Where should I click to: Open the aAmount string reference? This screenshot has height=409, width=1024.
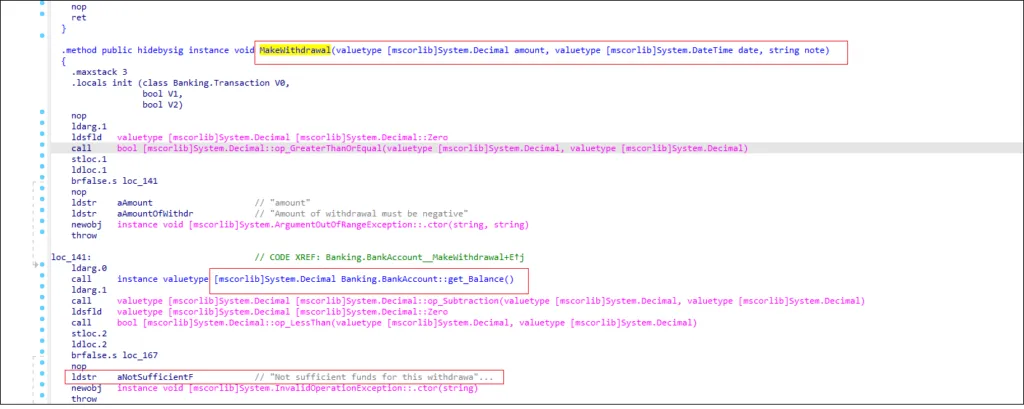click(x=135, y=203)
